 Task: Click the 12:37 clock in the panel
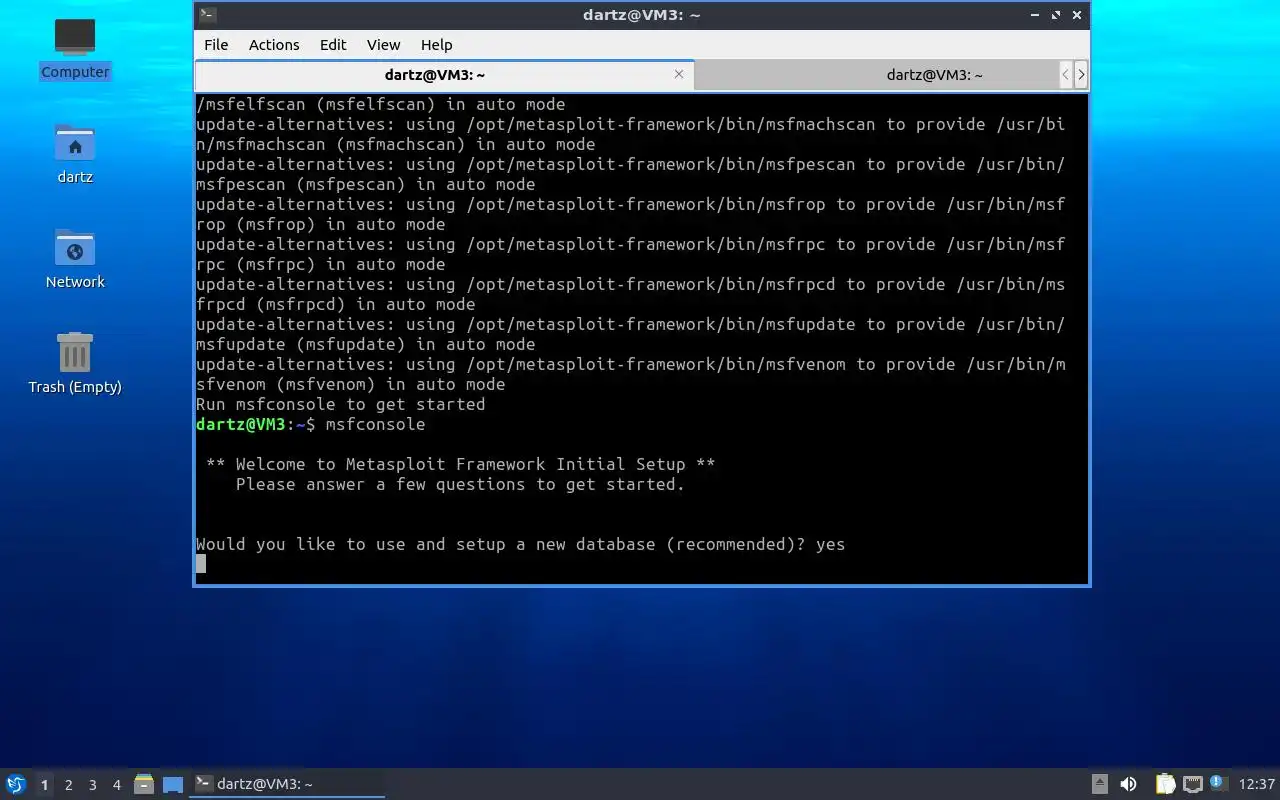(1257, 784)
